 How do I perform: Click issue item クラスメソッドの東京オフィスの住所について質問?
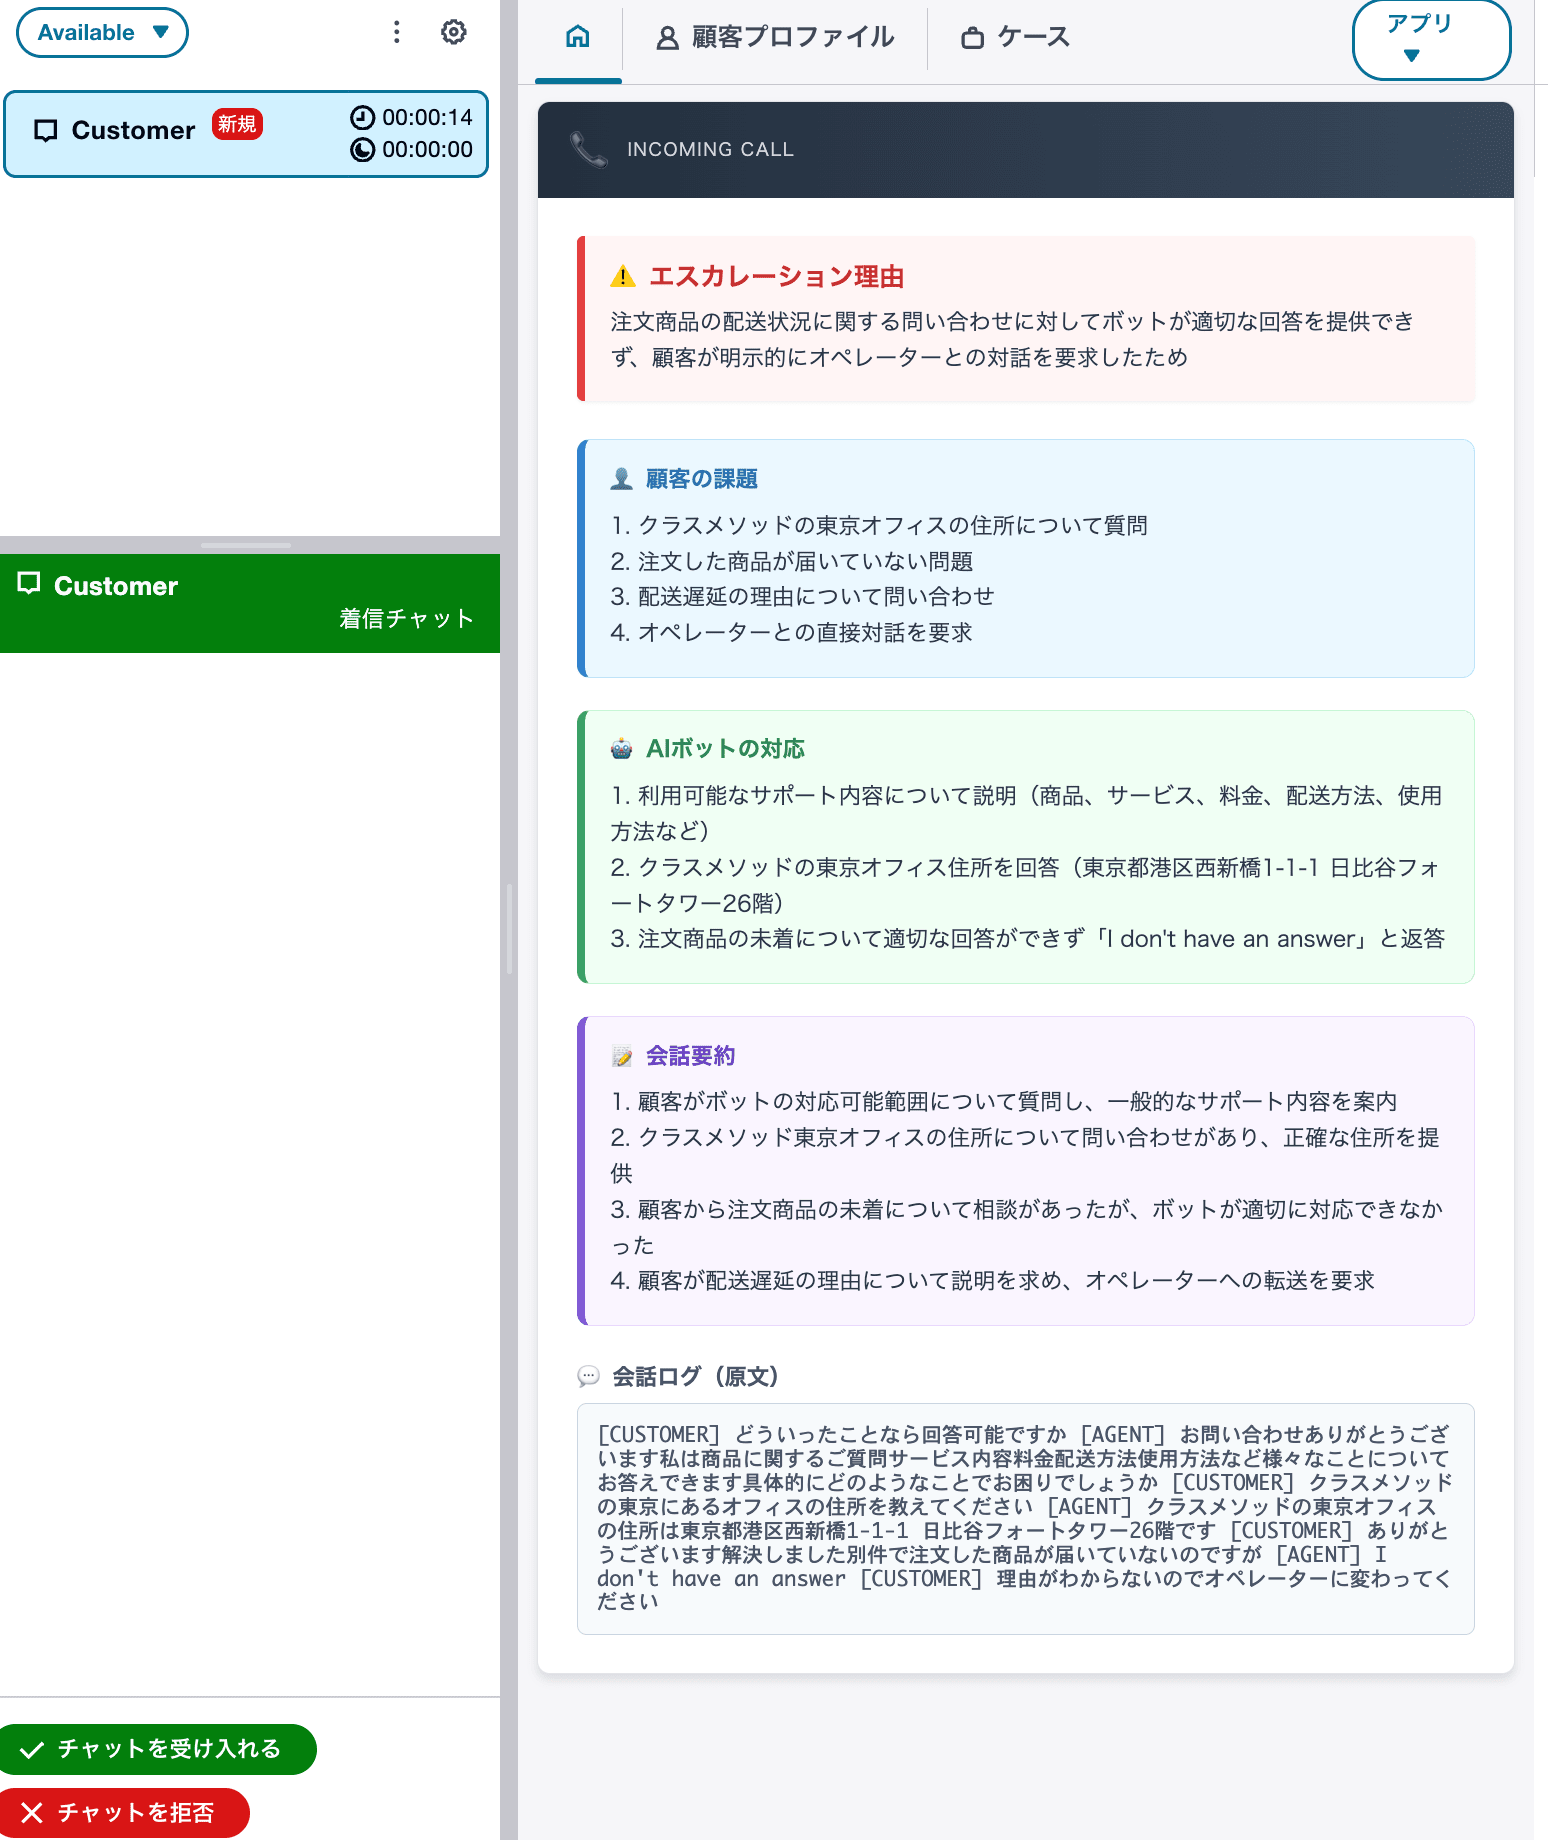[879, 526]
